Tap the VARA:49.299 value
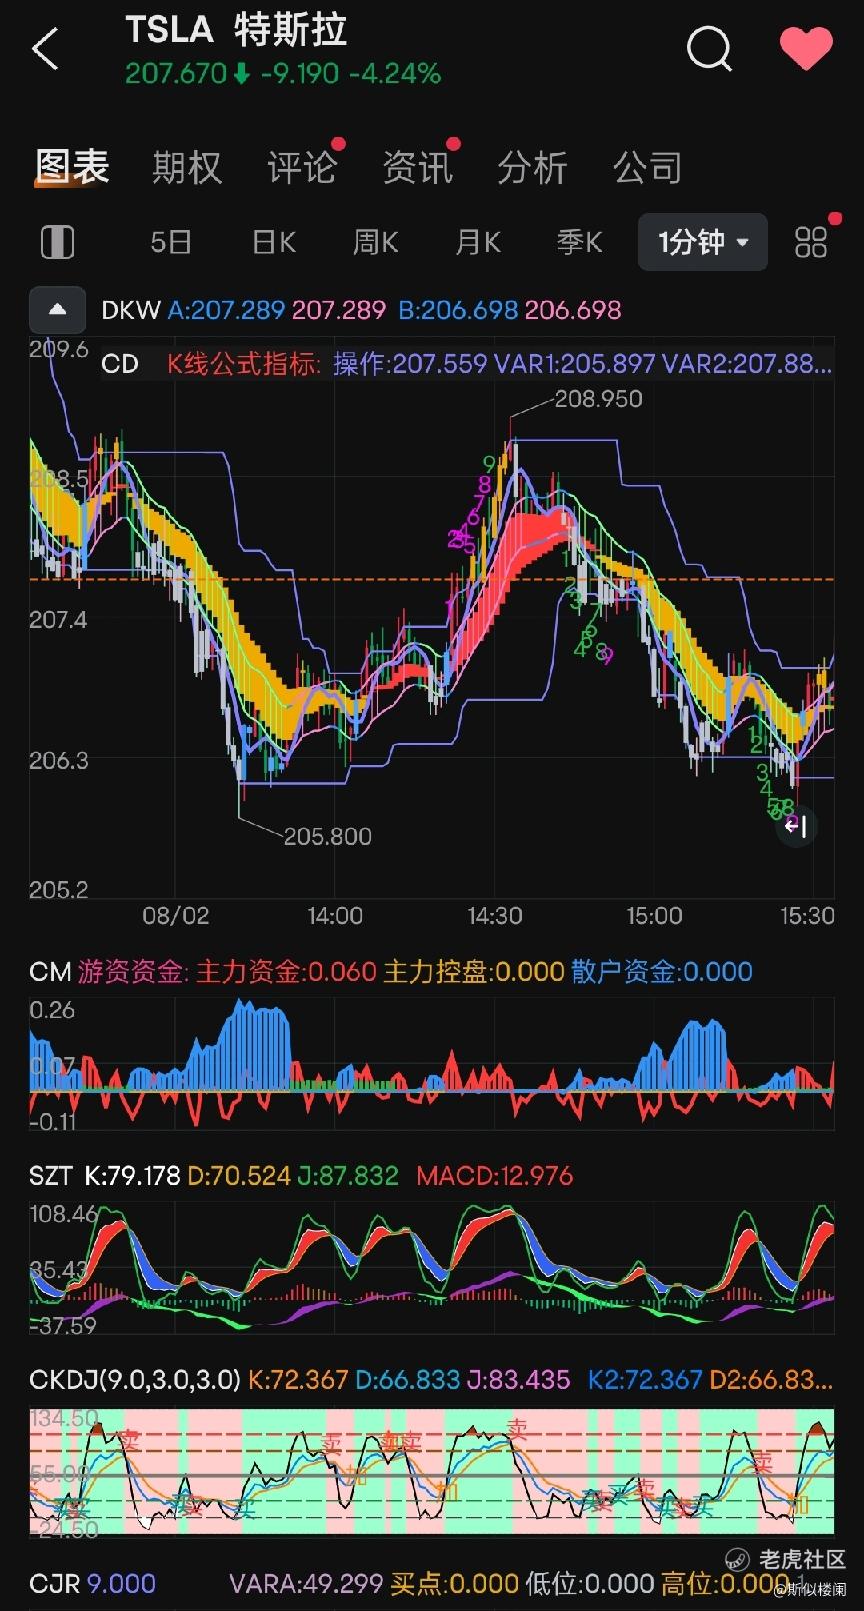 [x=306, y=1584]
